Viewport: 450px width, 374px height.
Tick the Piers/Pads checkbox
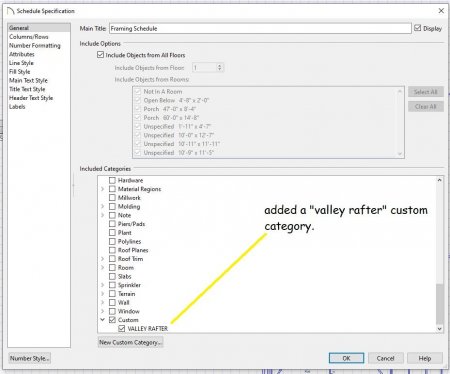[x=112, y=224]
